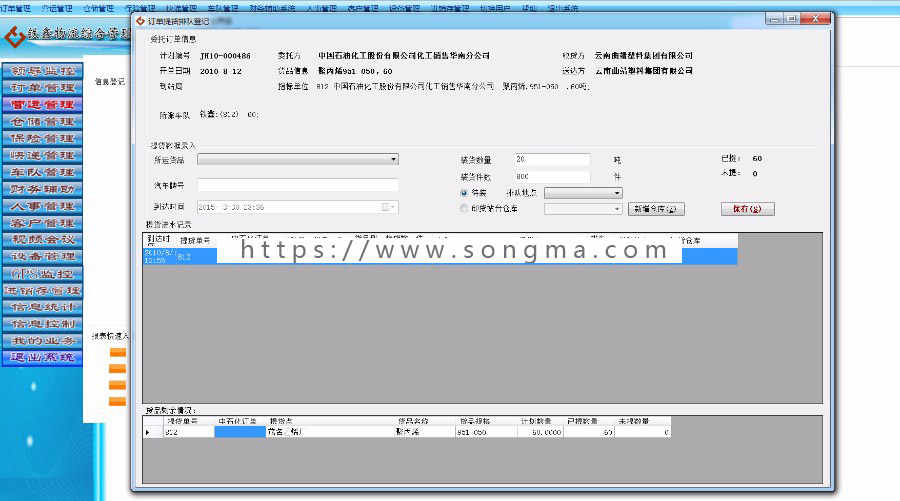Viewport: 900px width, 501px height.
Task: Click the 退出系统 sidebar button
Action: [42, 358]
